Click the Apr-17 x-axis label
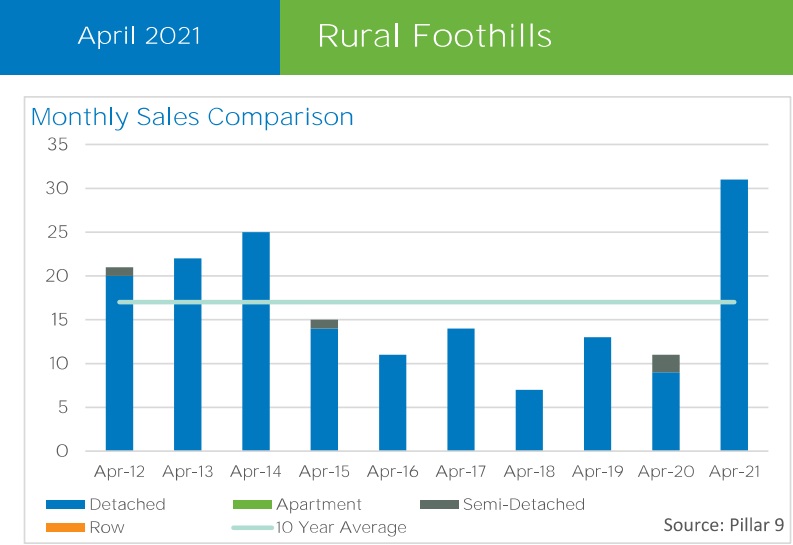This screenshot has height=545, width=793. (460, 470)
